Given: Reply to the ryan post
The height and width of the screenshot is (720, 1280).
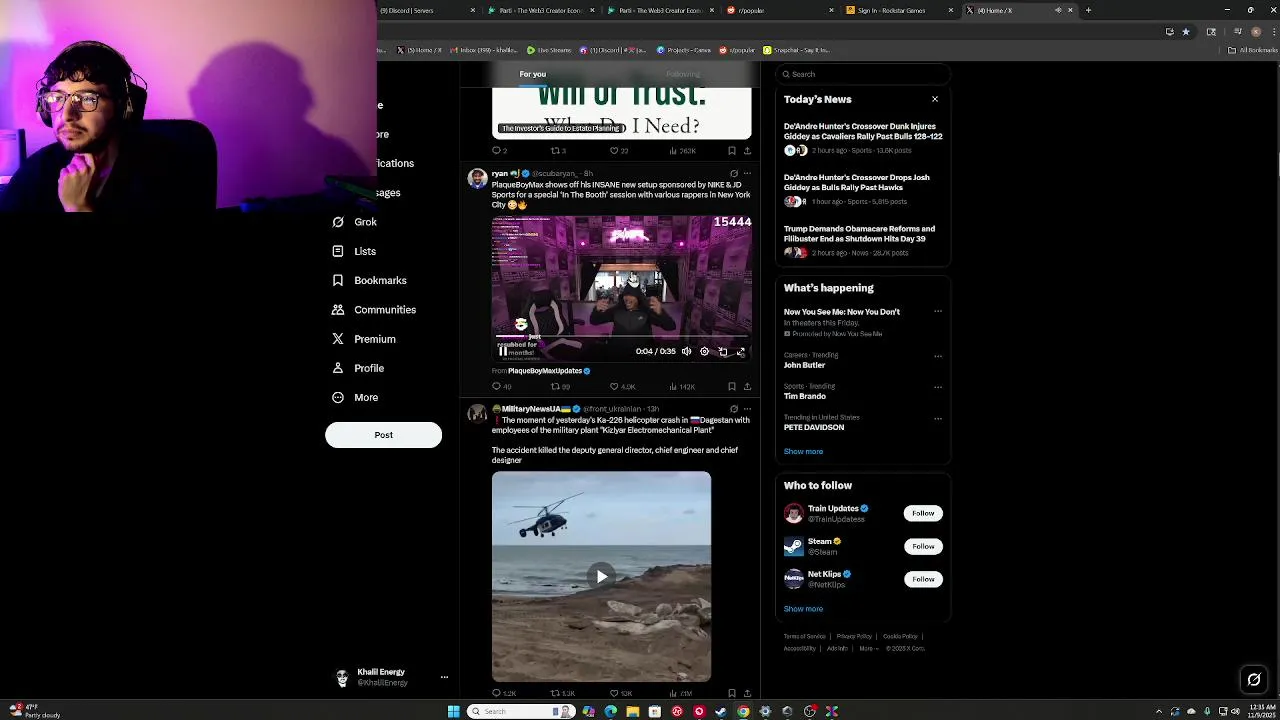Looking at the screenshot, I should pyautogui.click(x=501, y=386).
